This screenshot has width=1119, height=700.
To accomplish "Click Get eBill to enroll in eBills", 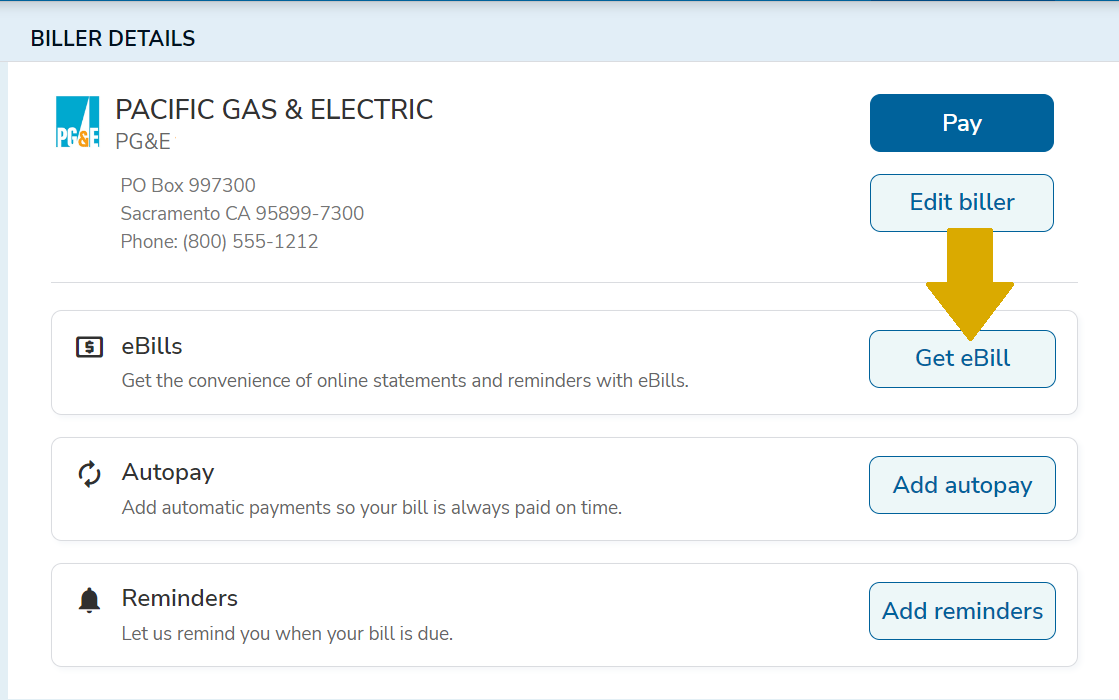I will tap(961, 358).
